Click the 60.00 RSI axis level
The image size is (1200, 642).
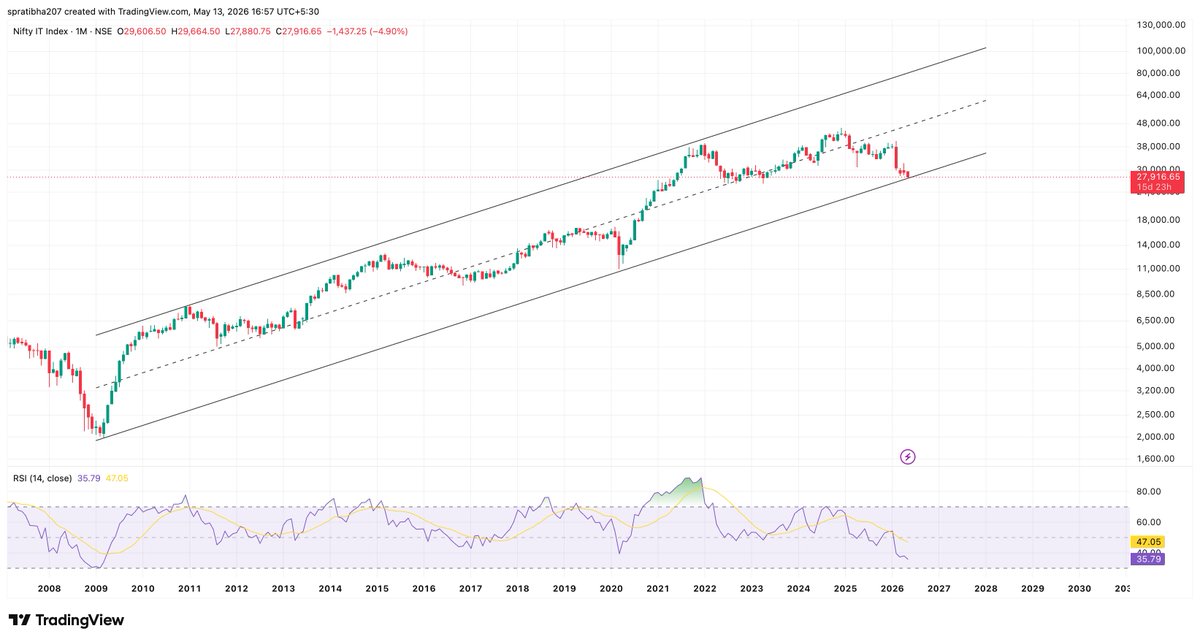pos(1147,522)
